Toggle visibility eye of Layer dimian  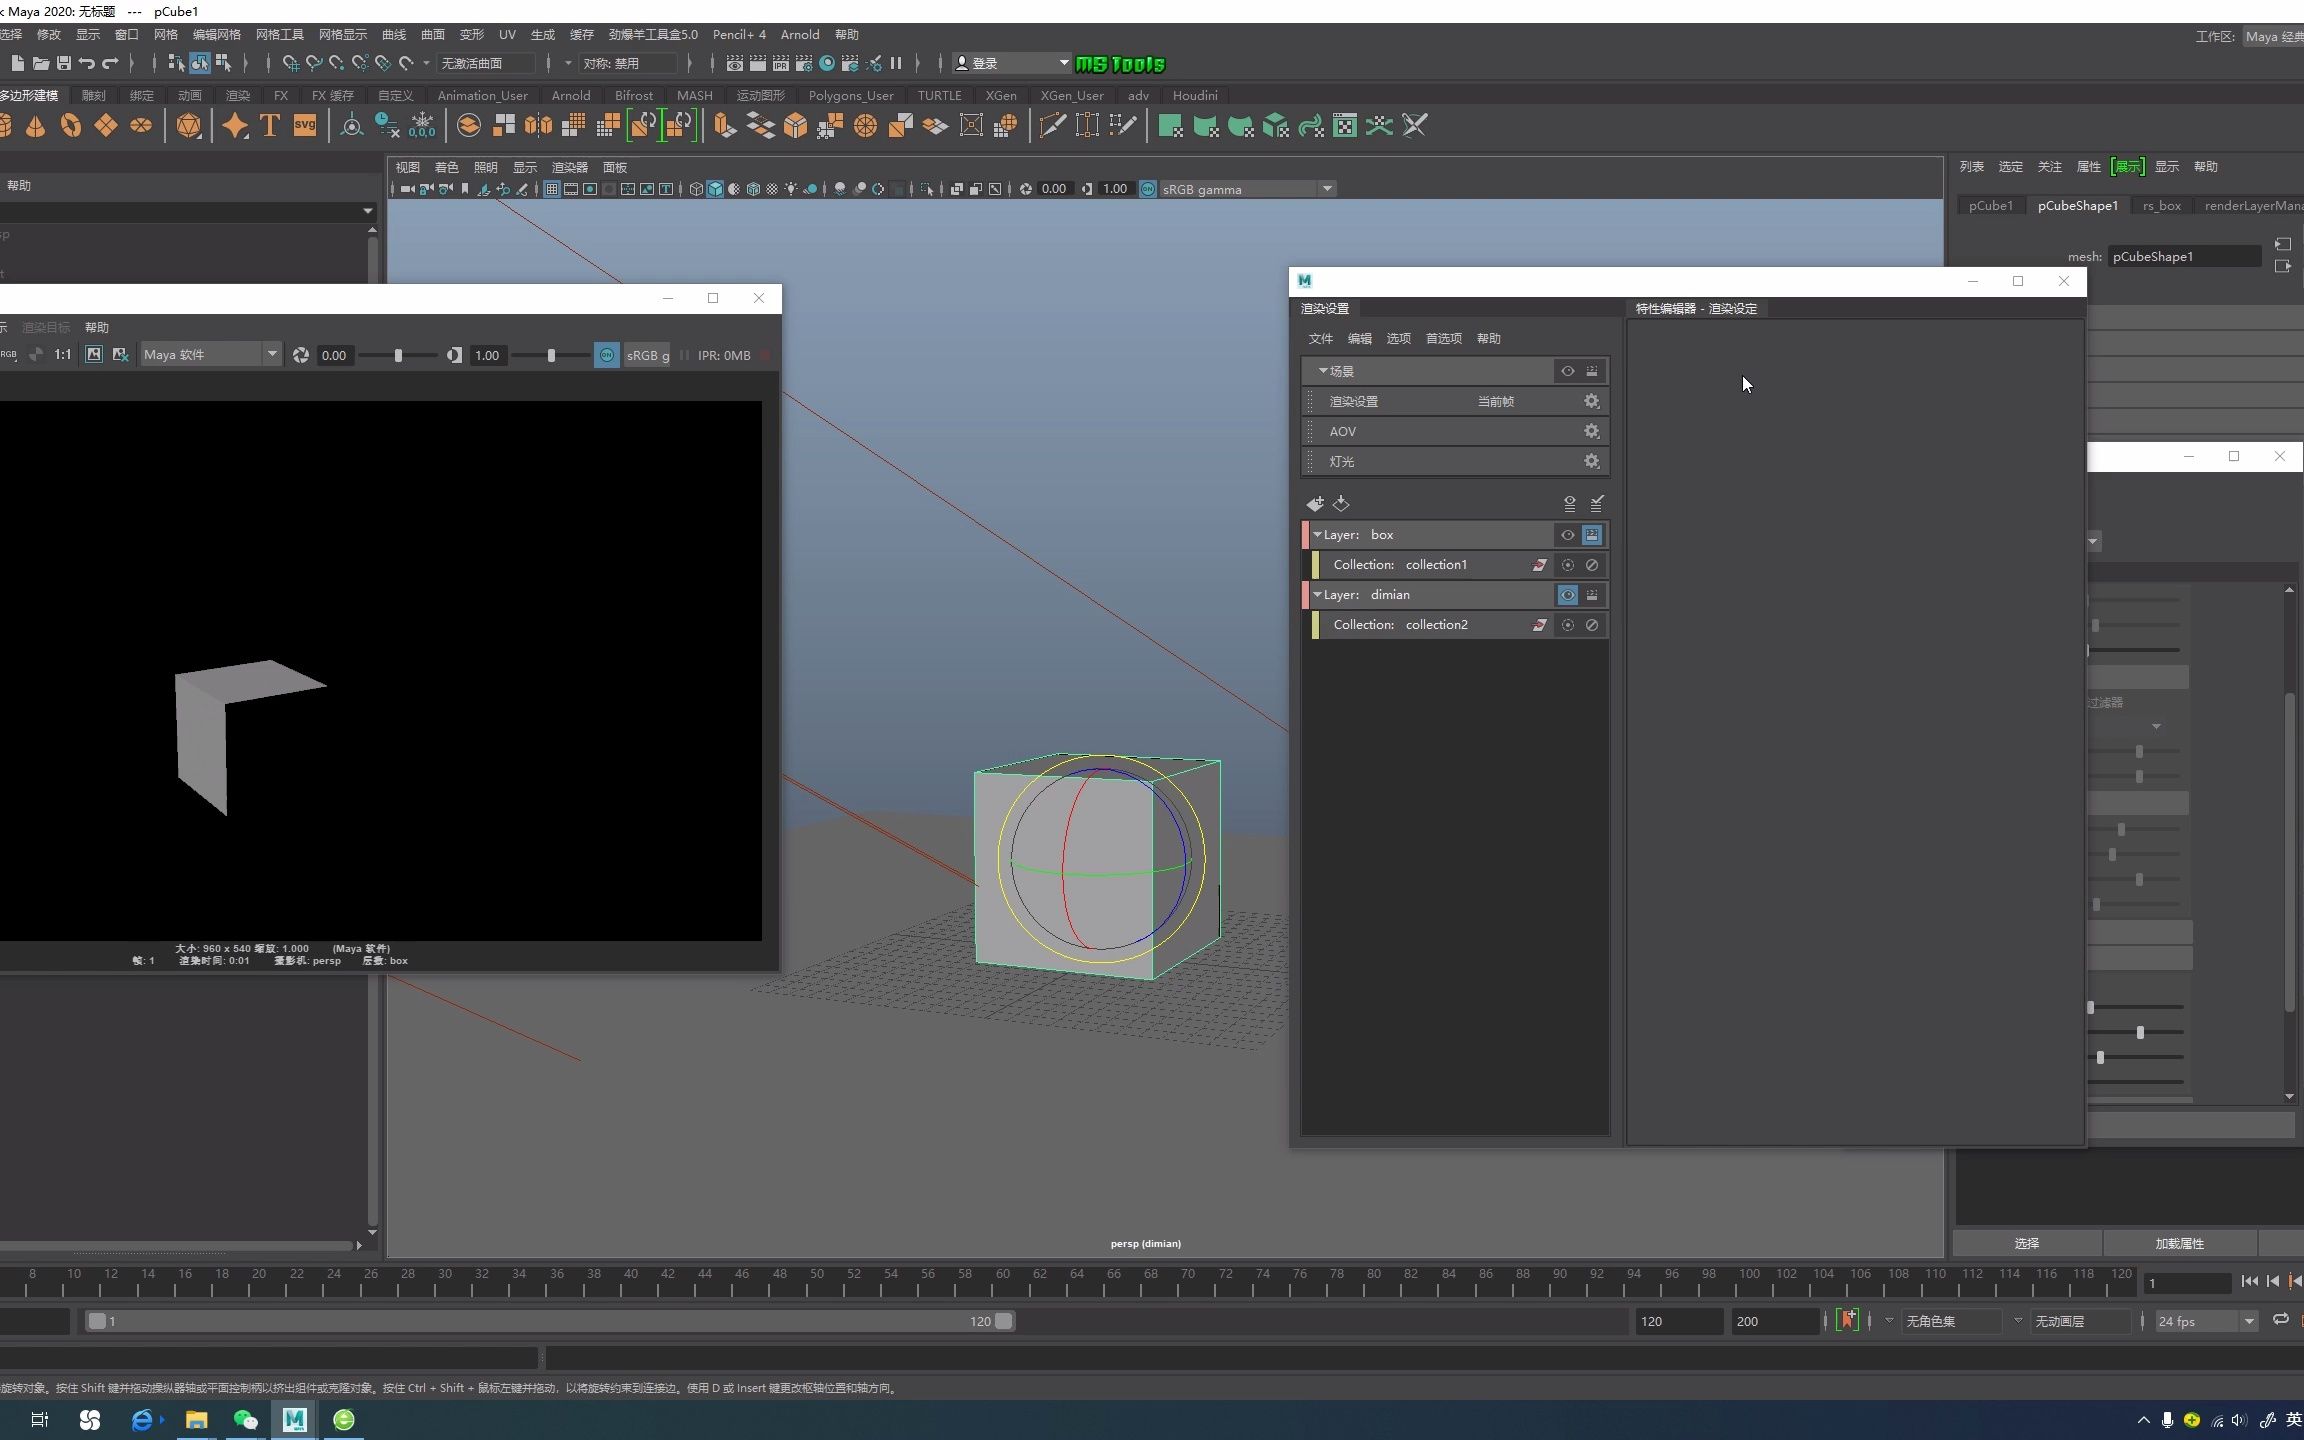point(1567,595)
